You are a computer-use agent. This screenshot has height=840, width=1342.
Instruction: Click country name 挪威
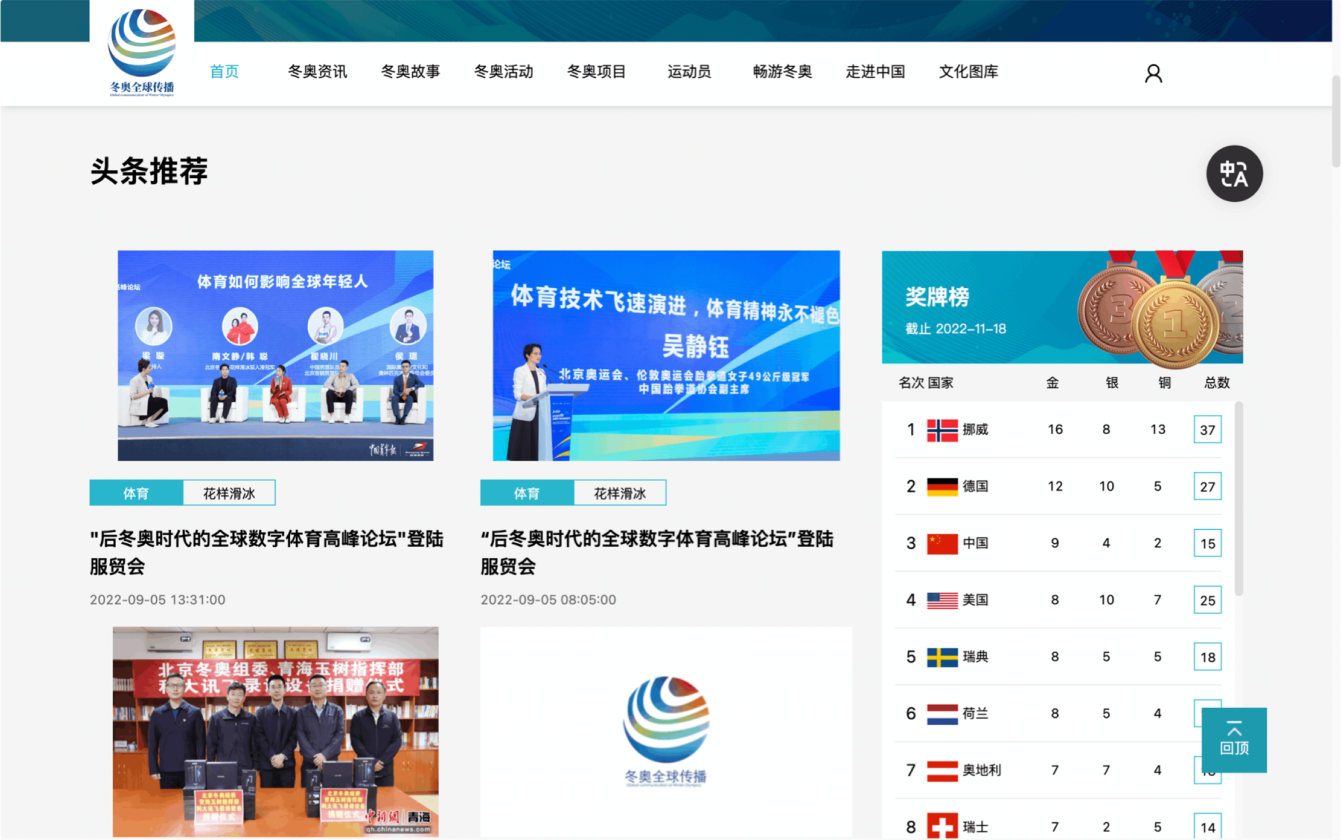point(975,430)
